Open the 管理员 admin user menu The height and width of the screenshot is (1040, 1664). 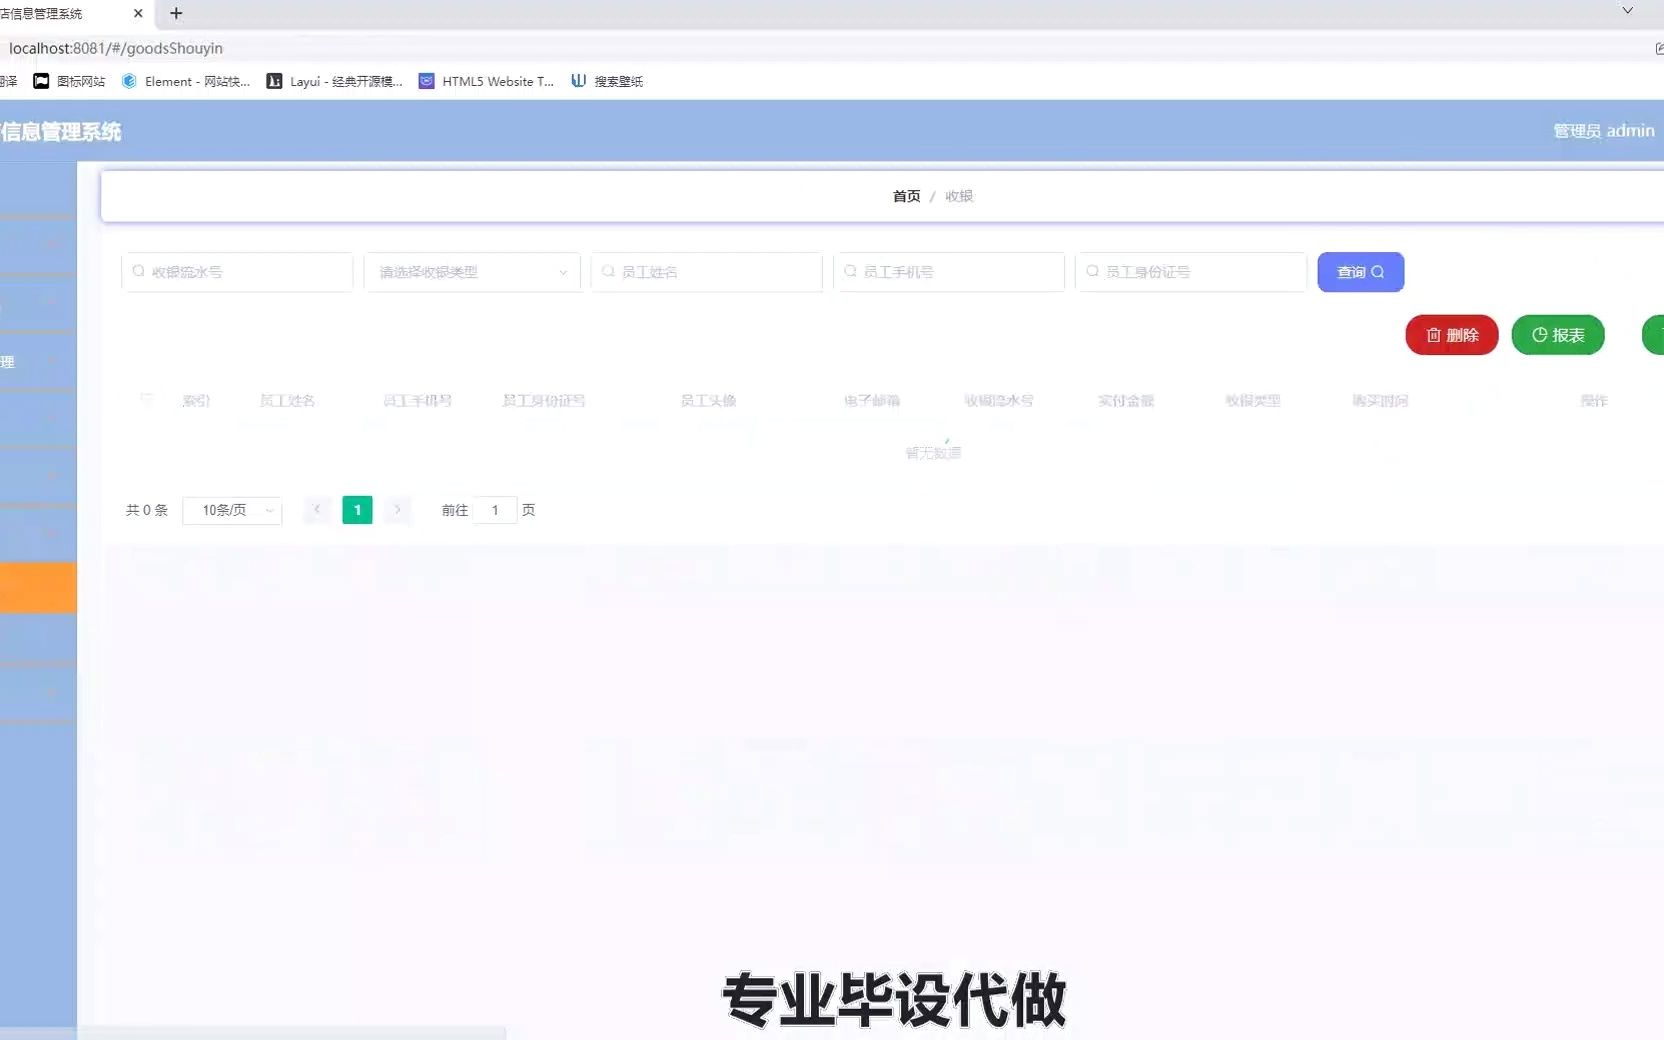(1603, 131)
